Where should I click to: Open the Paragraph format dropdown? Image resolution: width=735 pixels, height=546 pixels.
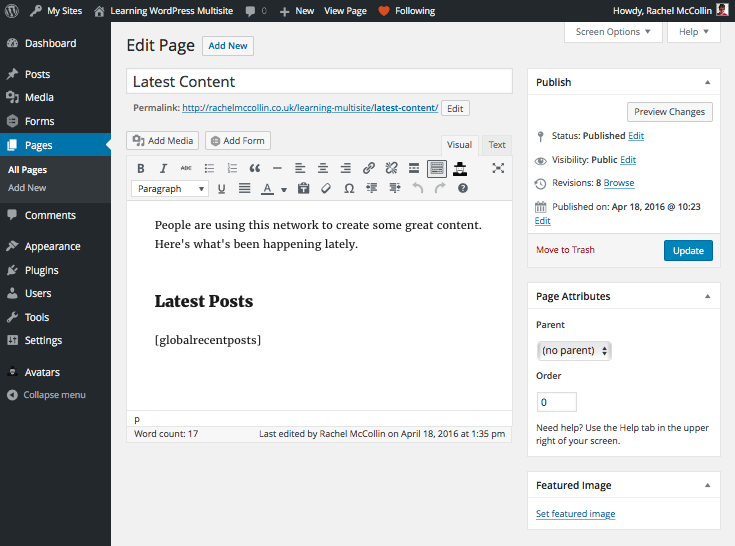170,189
